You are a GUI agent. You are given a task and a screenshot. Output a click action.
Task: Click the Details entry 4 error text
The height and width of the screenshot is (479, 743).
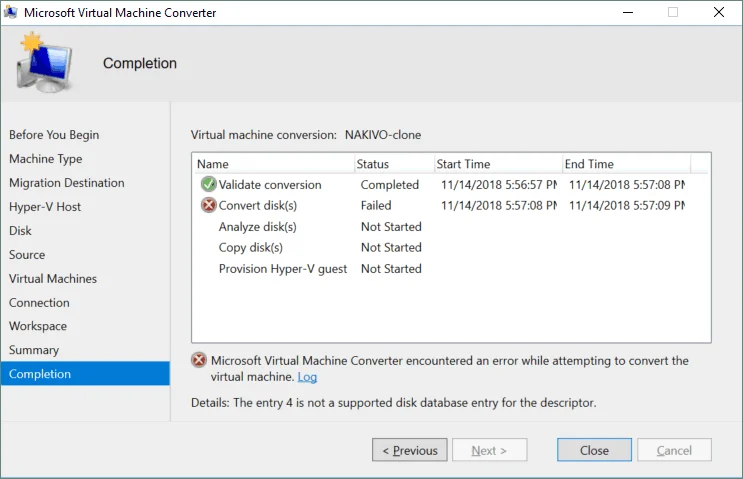394,403
